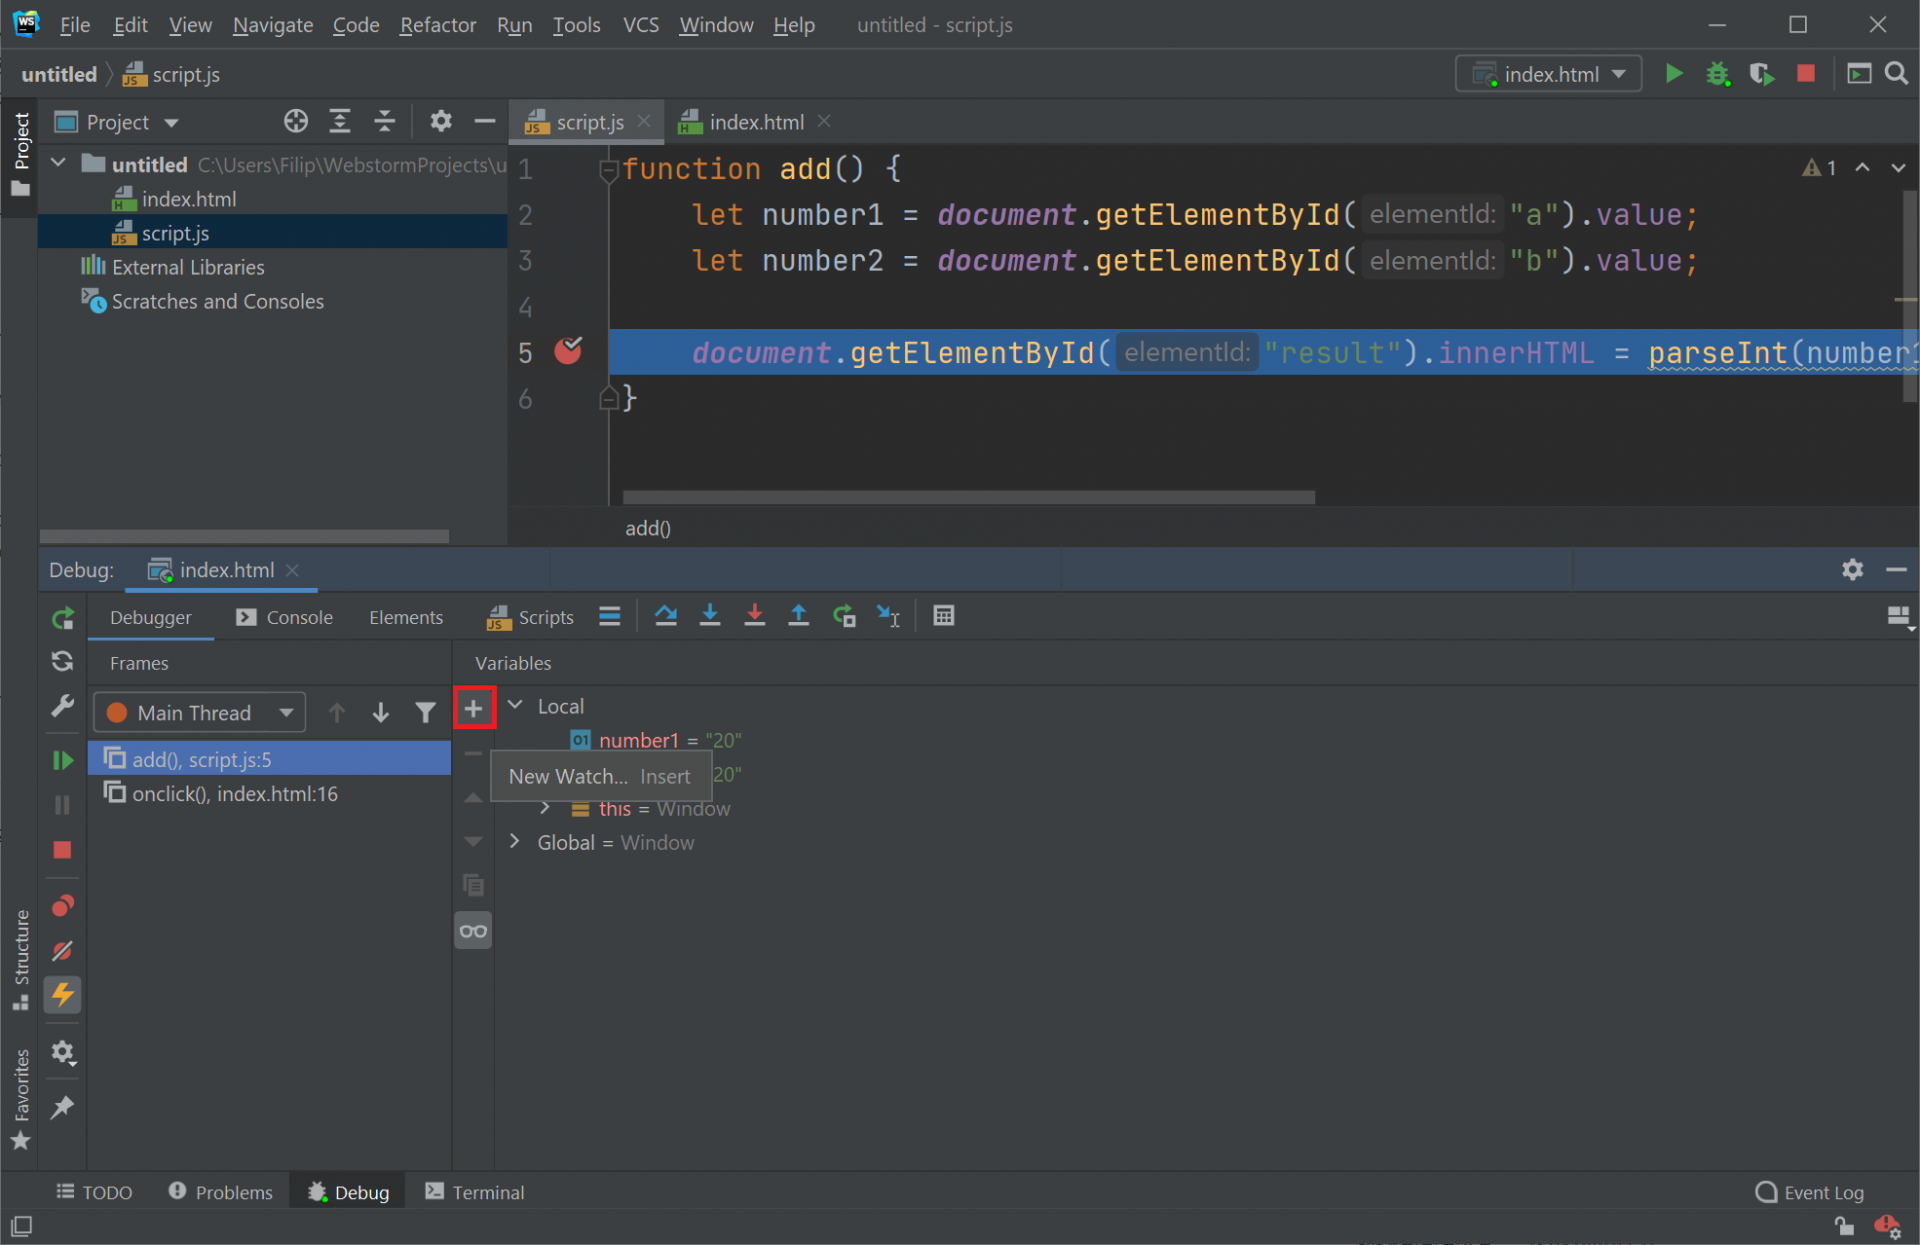Select opened file in the Project view

[296, 121]
